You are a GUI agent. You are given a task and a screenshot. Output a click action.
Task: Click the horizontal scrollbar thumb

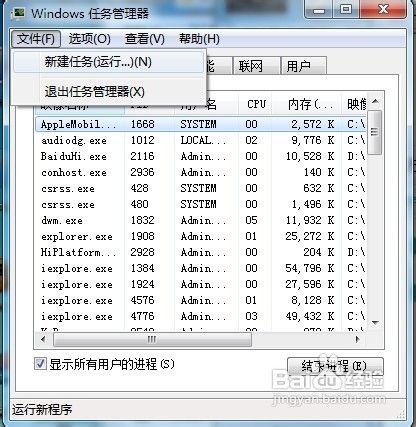pyautogui.click(x=152, y=339)
